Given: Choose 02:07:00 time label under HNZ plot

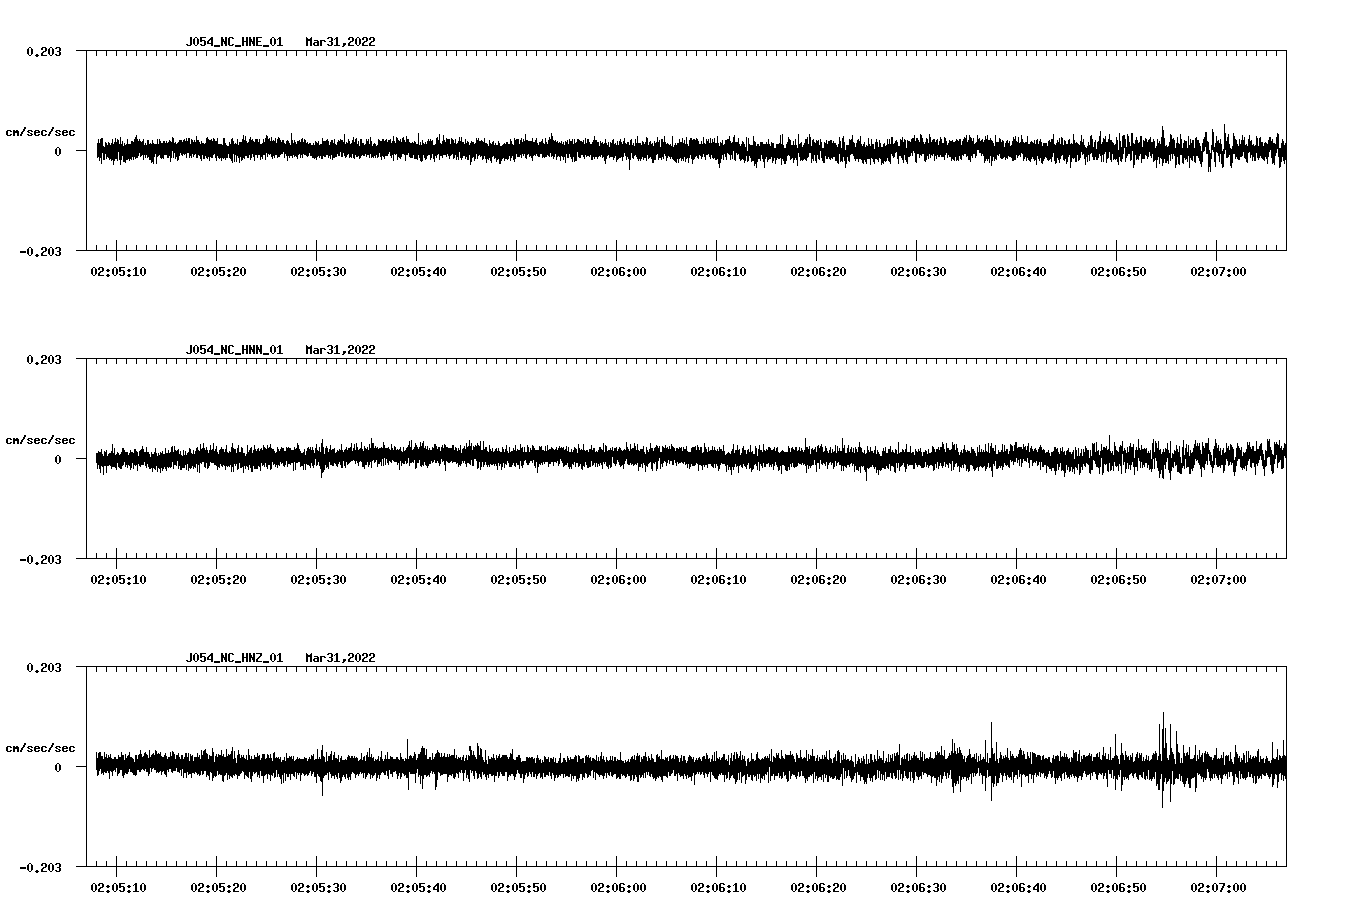Looking at the screenshot, I should coord(1218,888).
